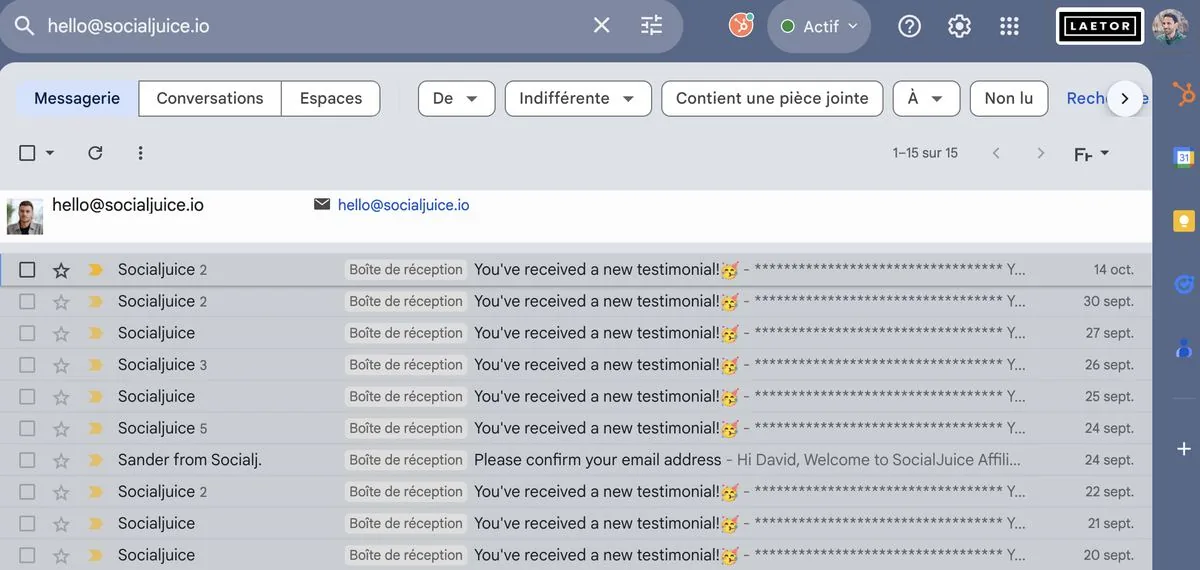Open the 20 sept. testimonial email
Viewport: 1200px width, 570px height.
tap(576, 555)
